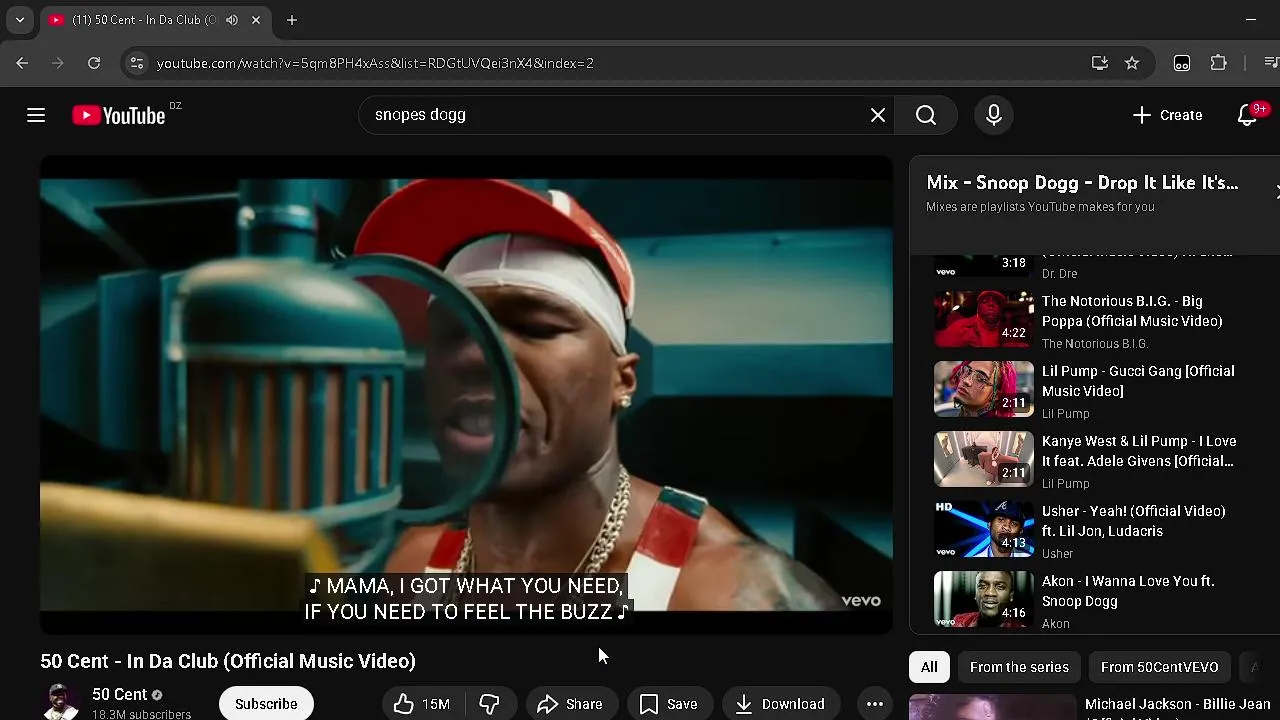Open the browser media controls icon

1271,63
